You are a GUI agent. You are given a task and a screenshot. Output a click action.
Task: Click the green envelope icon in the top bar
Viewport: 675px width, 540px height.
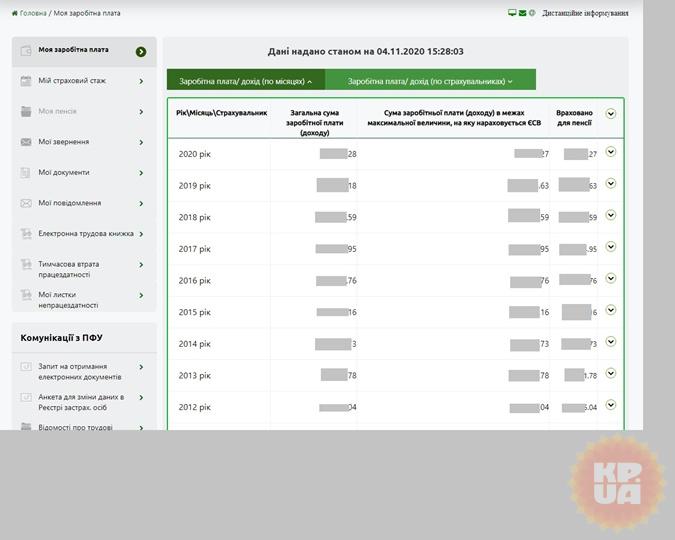(x=522, y=13)
